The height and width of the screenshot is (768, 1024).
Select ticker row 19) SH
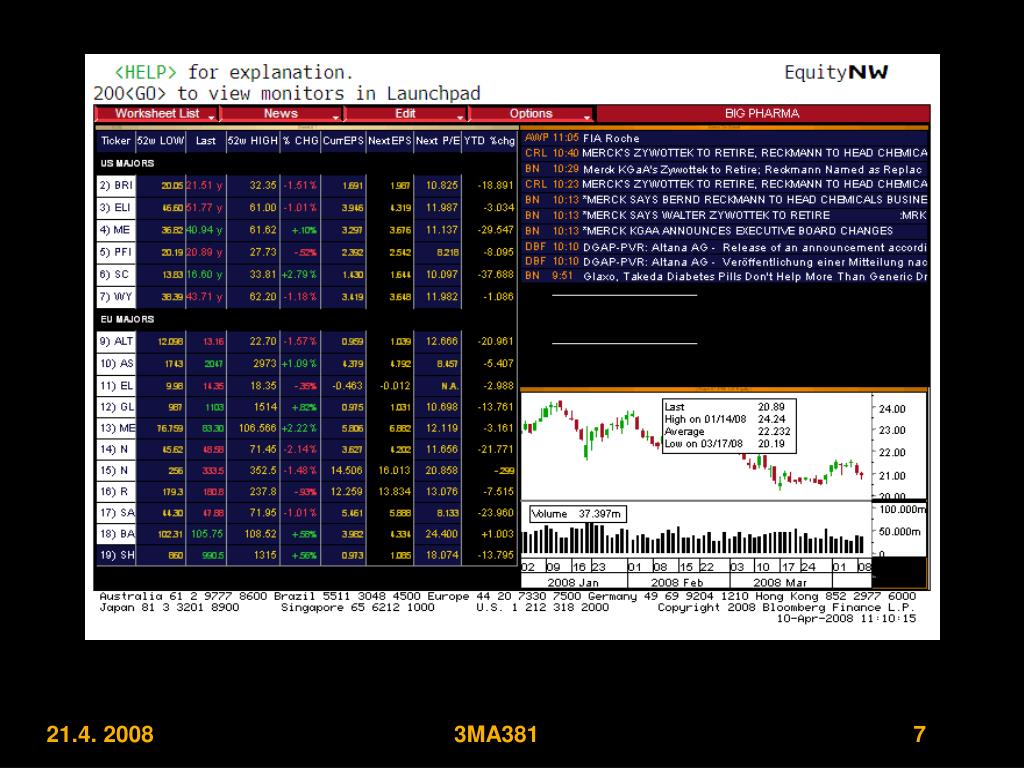tap(116, 555)
